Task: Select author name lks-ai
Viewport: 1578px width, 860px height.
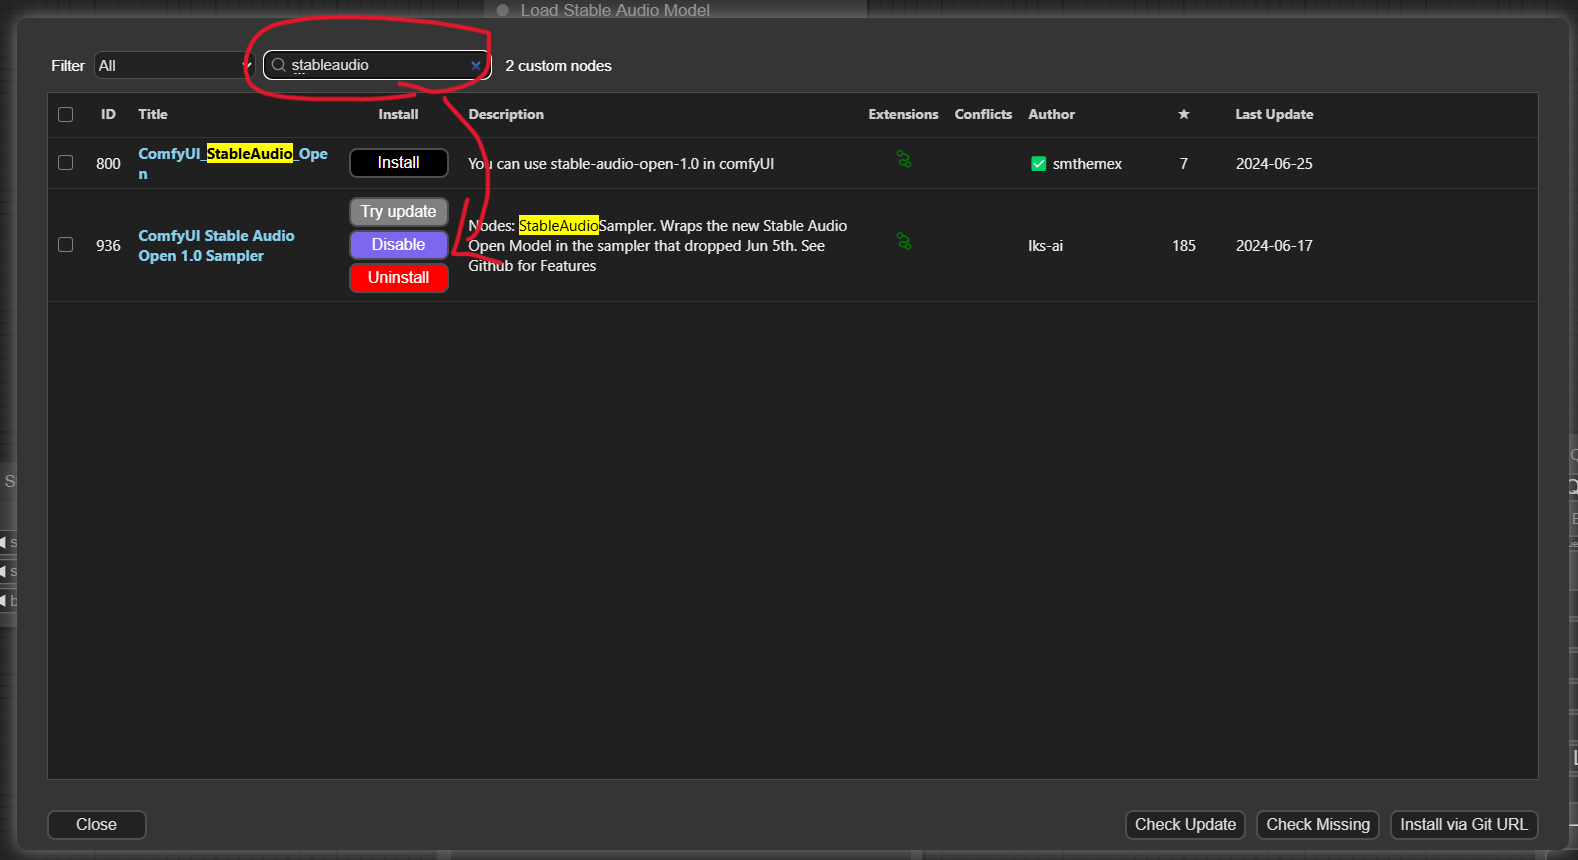Action: pos(1045,246)
